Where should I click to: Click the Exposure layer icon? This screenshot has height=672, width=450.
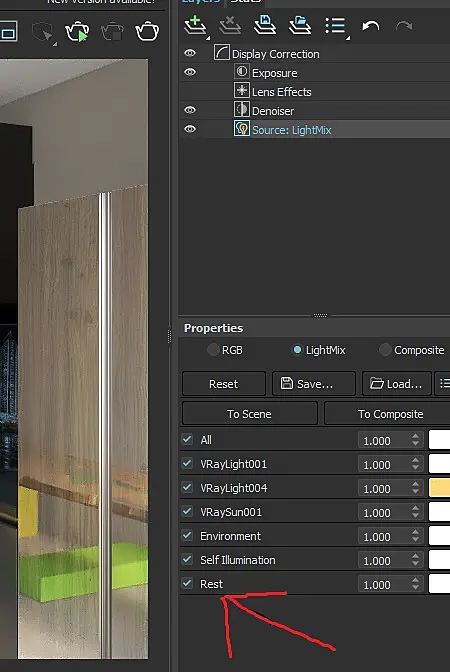[x=242, y=72]
